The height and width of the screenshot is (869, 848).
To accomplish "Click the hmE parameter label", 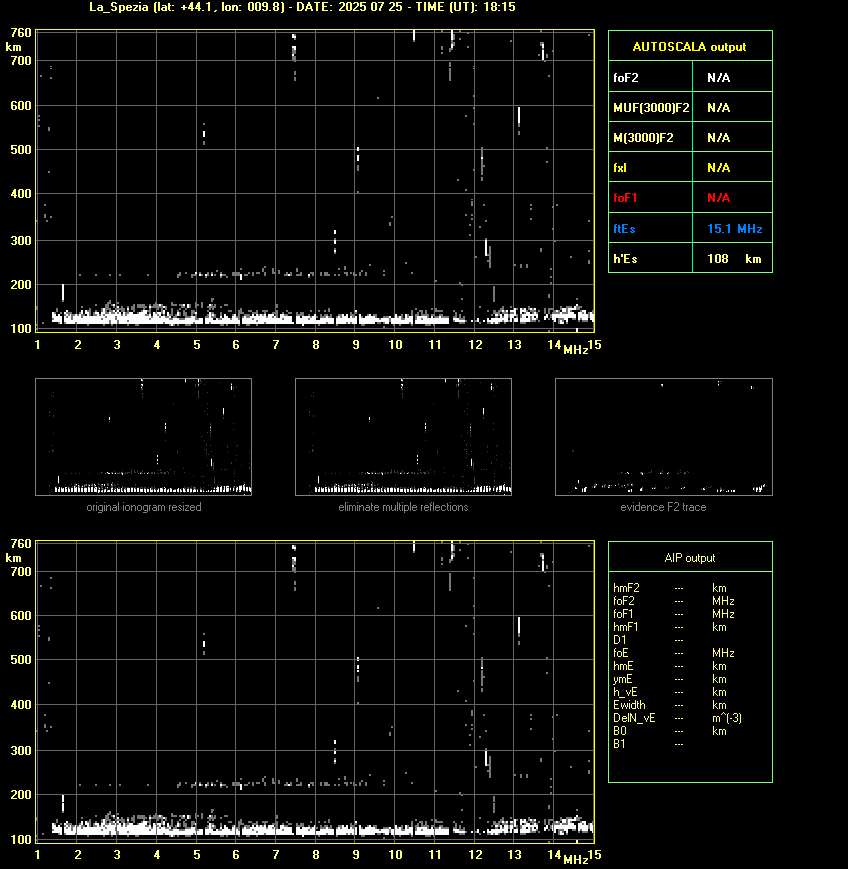I will click(x=623, y=666).
